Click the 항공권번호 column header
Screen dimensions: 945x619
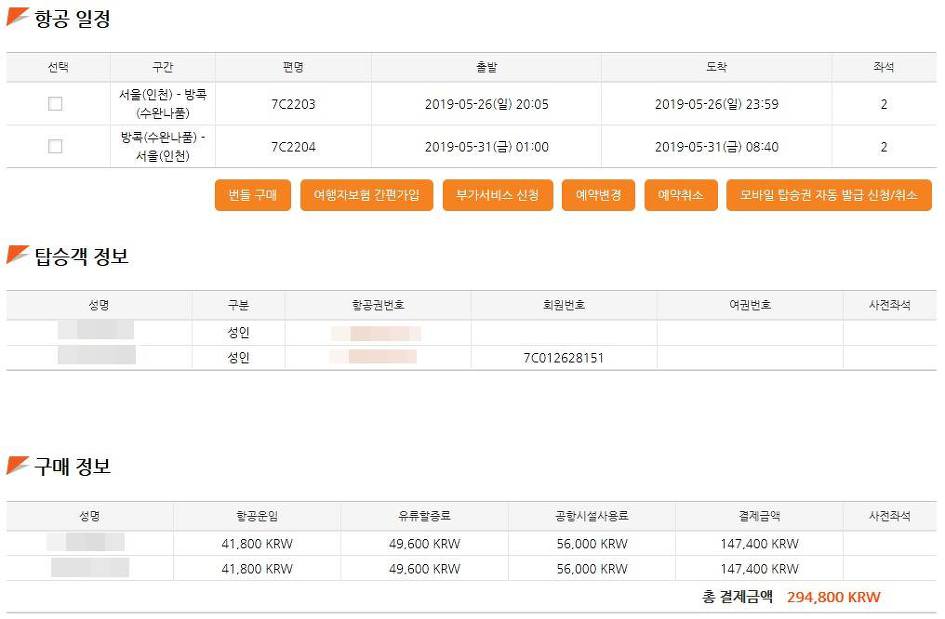click(x=378, y=305)
